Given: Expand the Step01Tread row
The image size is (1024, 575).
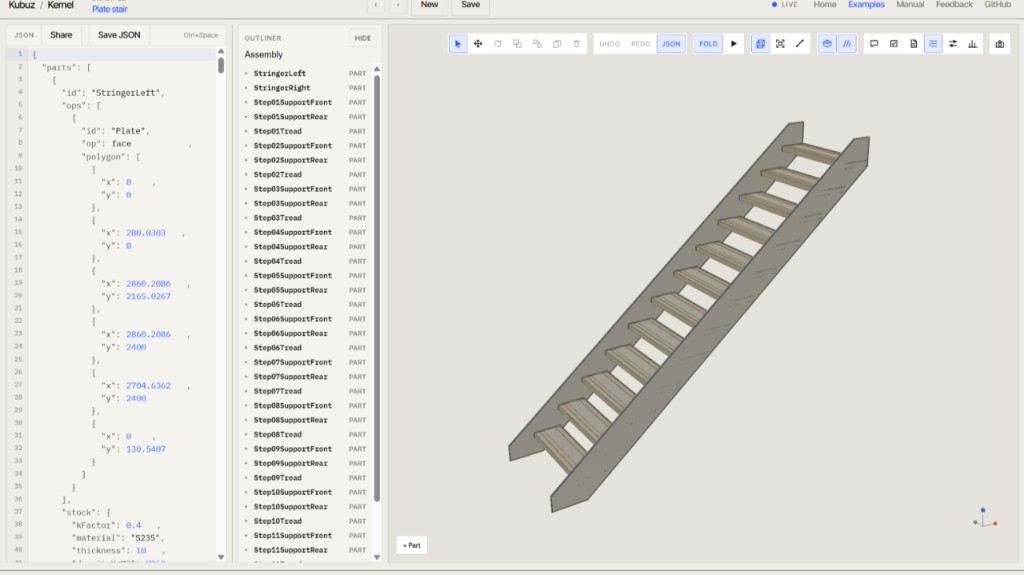Looking at the screenshot, I should tap(246, 131).
